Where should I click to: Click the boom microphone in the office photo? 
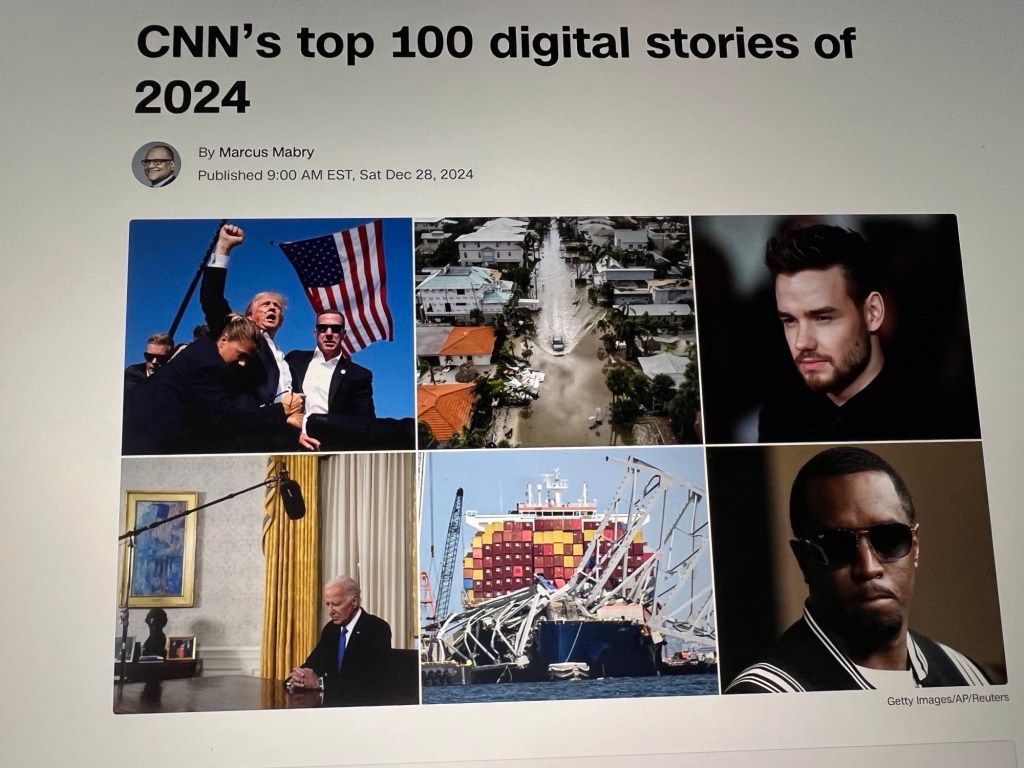click(291, 494)
